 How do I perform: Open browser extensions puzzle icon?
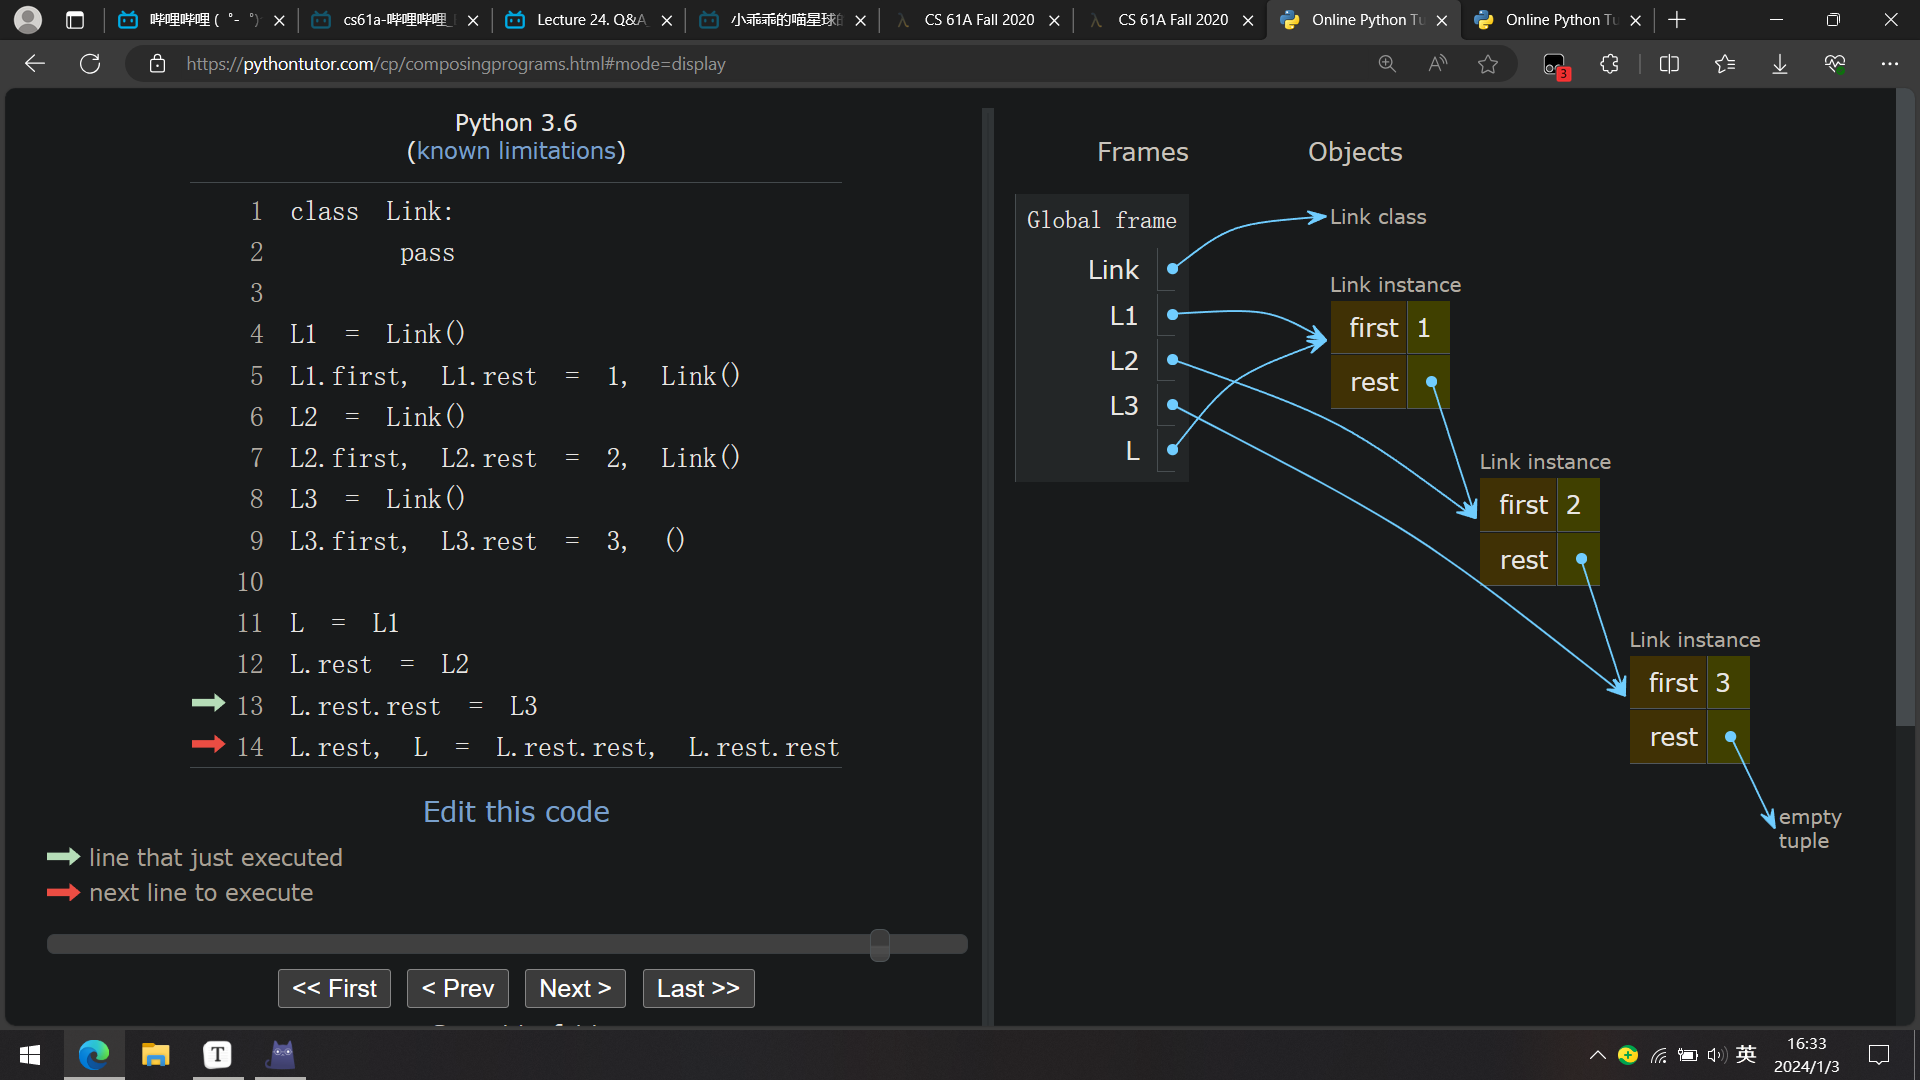pyautogui.click(x=1609, y=64)
